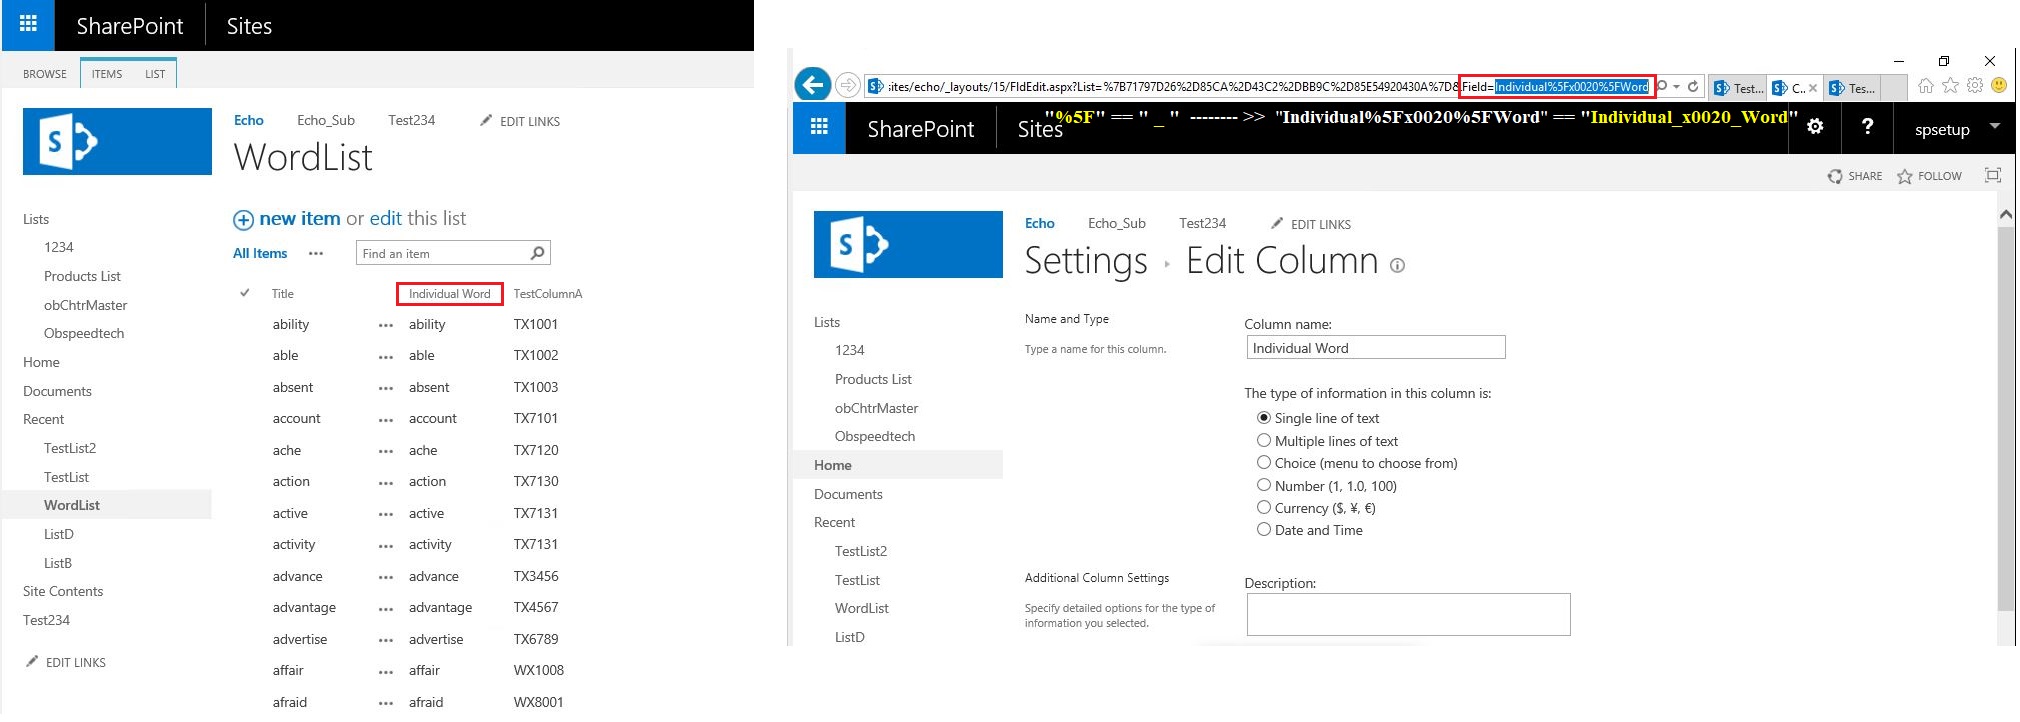Open browser tools gear icon
The height and width of the screenshot is (722, 2020).
[1974, 86]
